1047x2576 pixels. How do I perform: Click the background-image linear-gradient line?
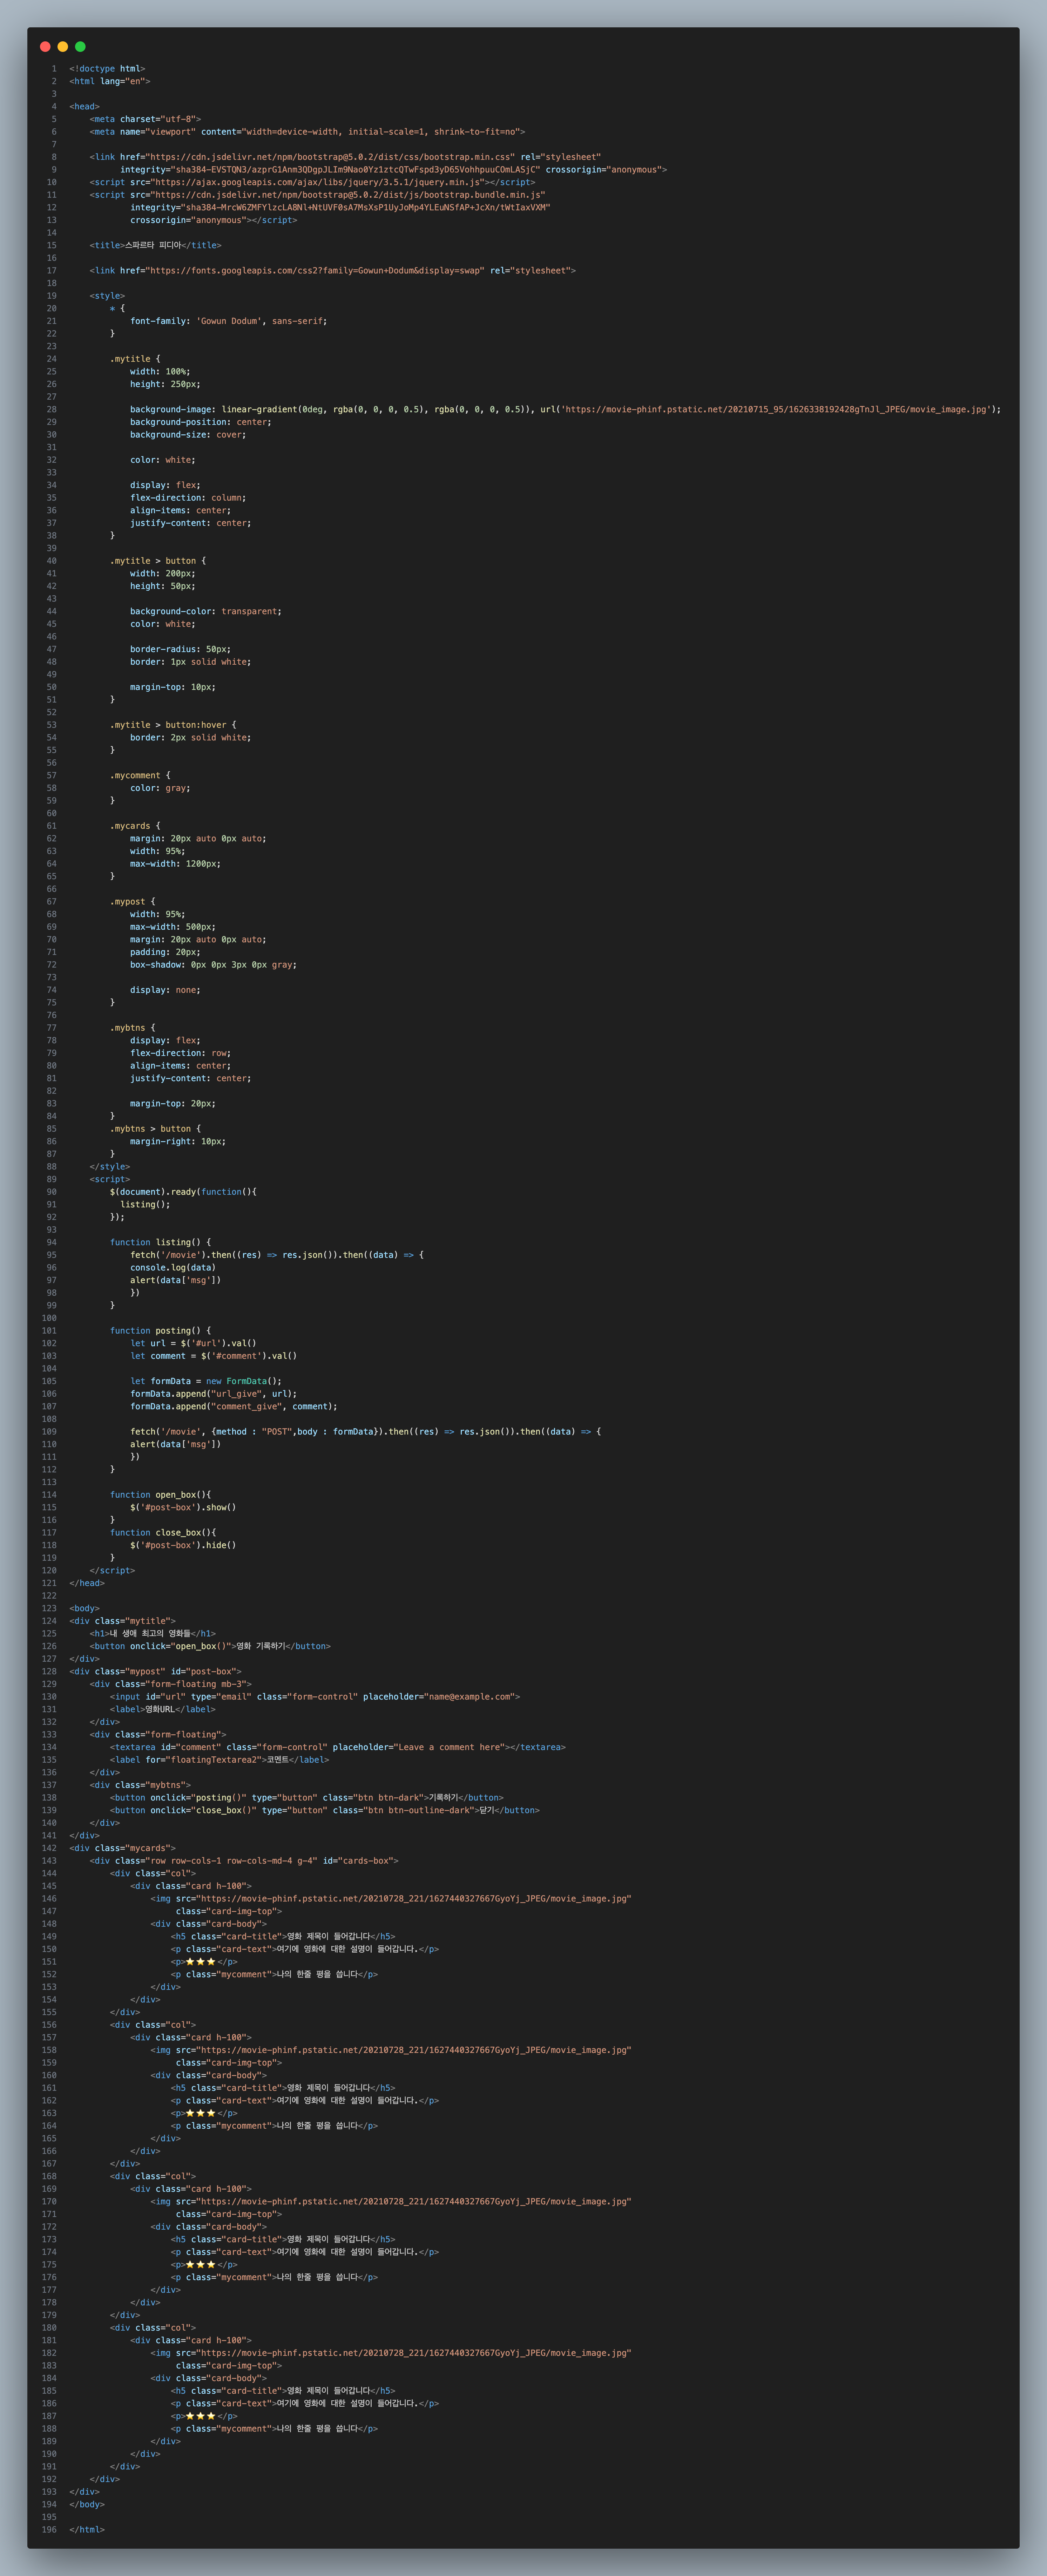coord(565,409)
